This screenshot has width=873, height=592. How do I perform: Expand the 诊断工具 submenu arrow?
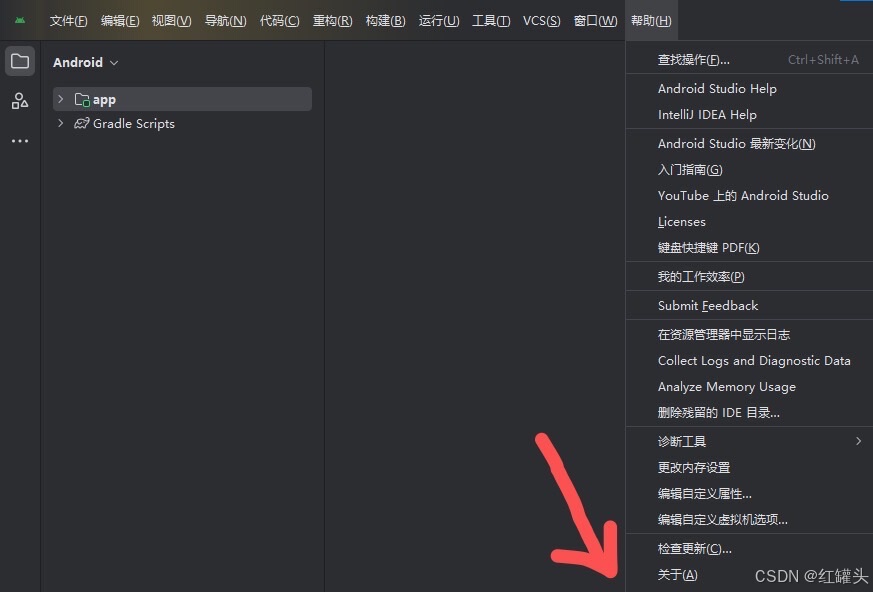859,441
